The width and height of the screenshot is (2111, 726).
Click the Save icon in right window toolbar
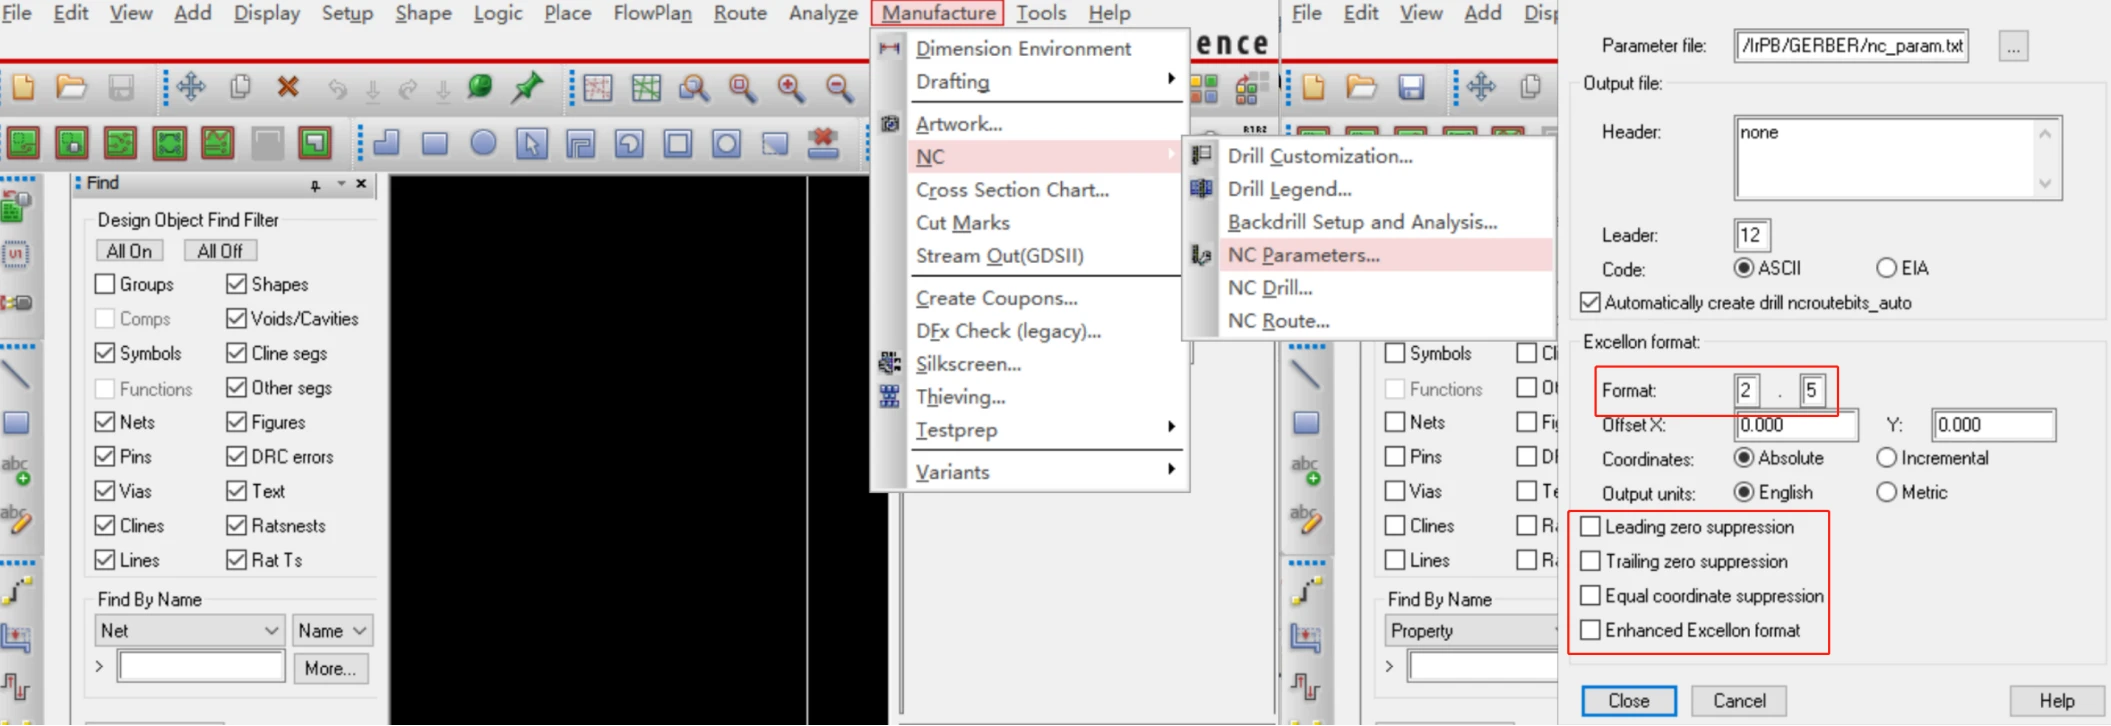pyautogui.click(x=1411, y=88)
